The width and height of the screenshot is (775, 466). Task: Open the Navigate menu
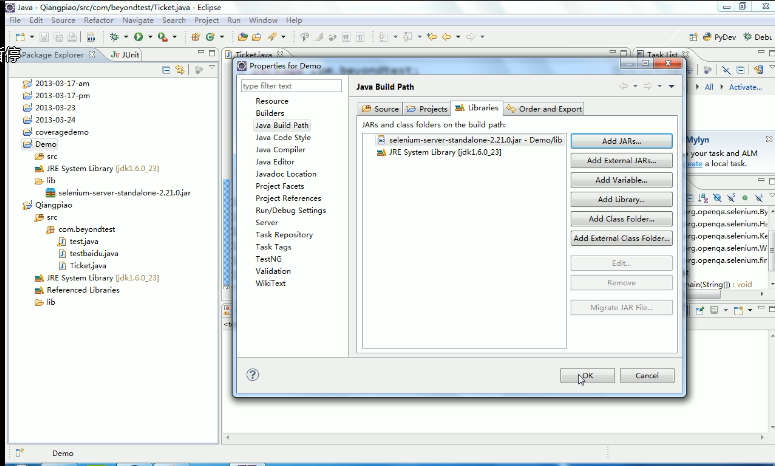point(137,20)
